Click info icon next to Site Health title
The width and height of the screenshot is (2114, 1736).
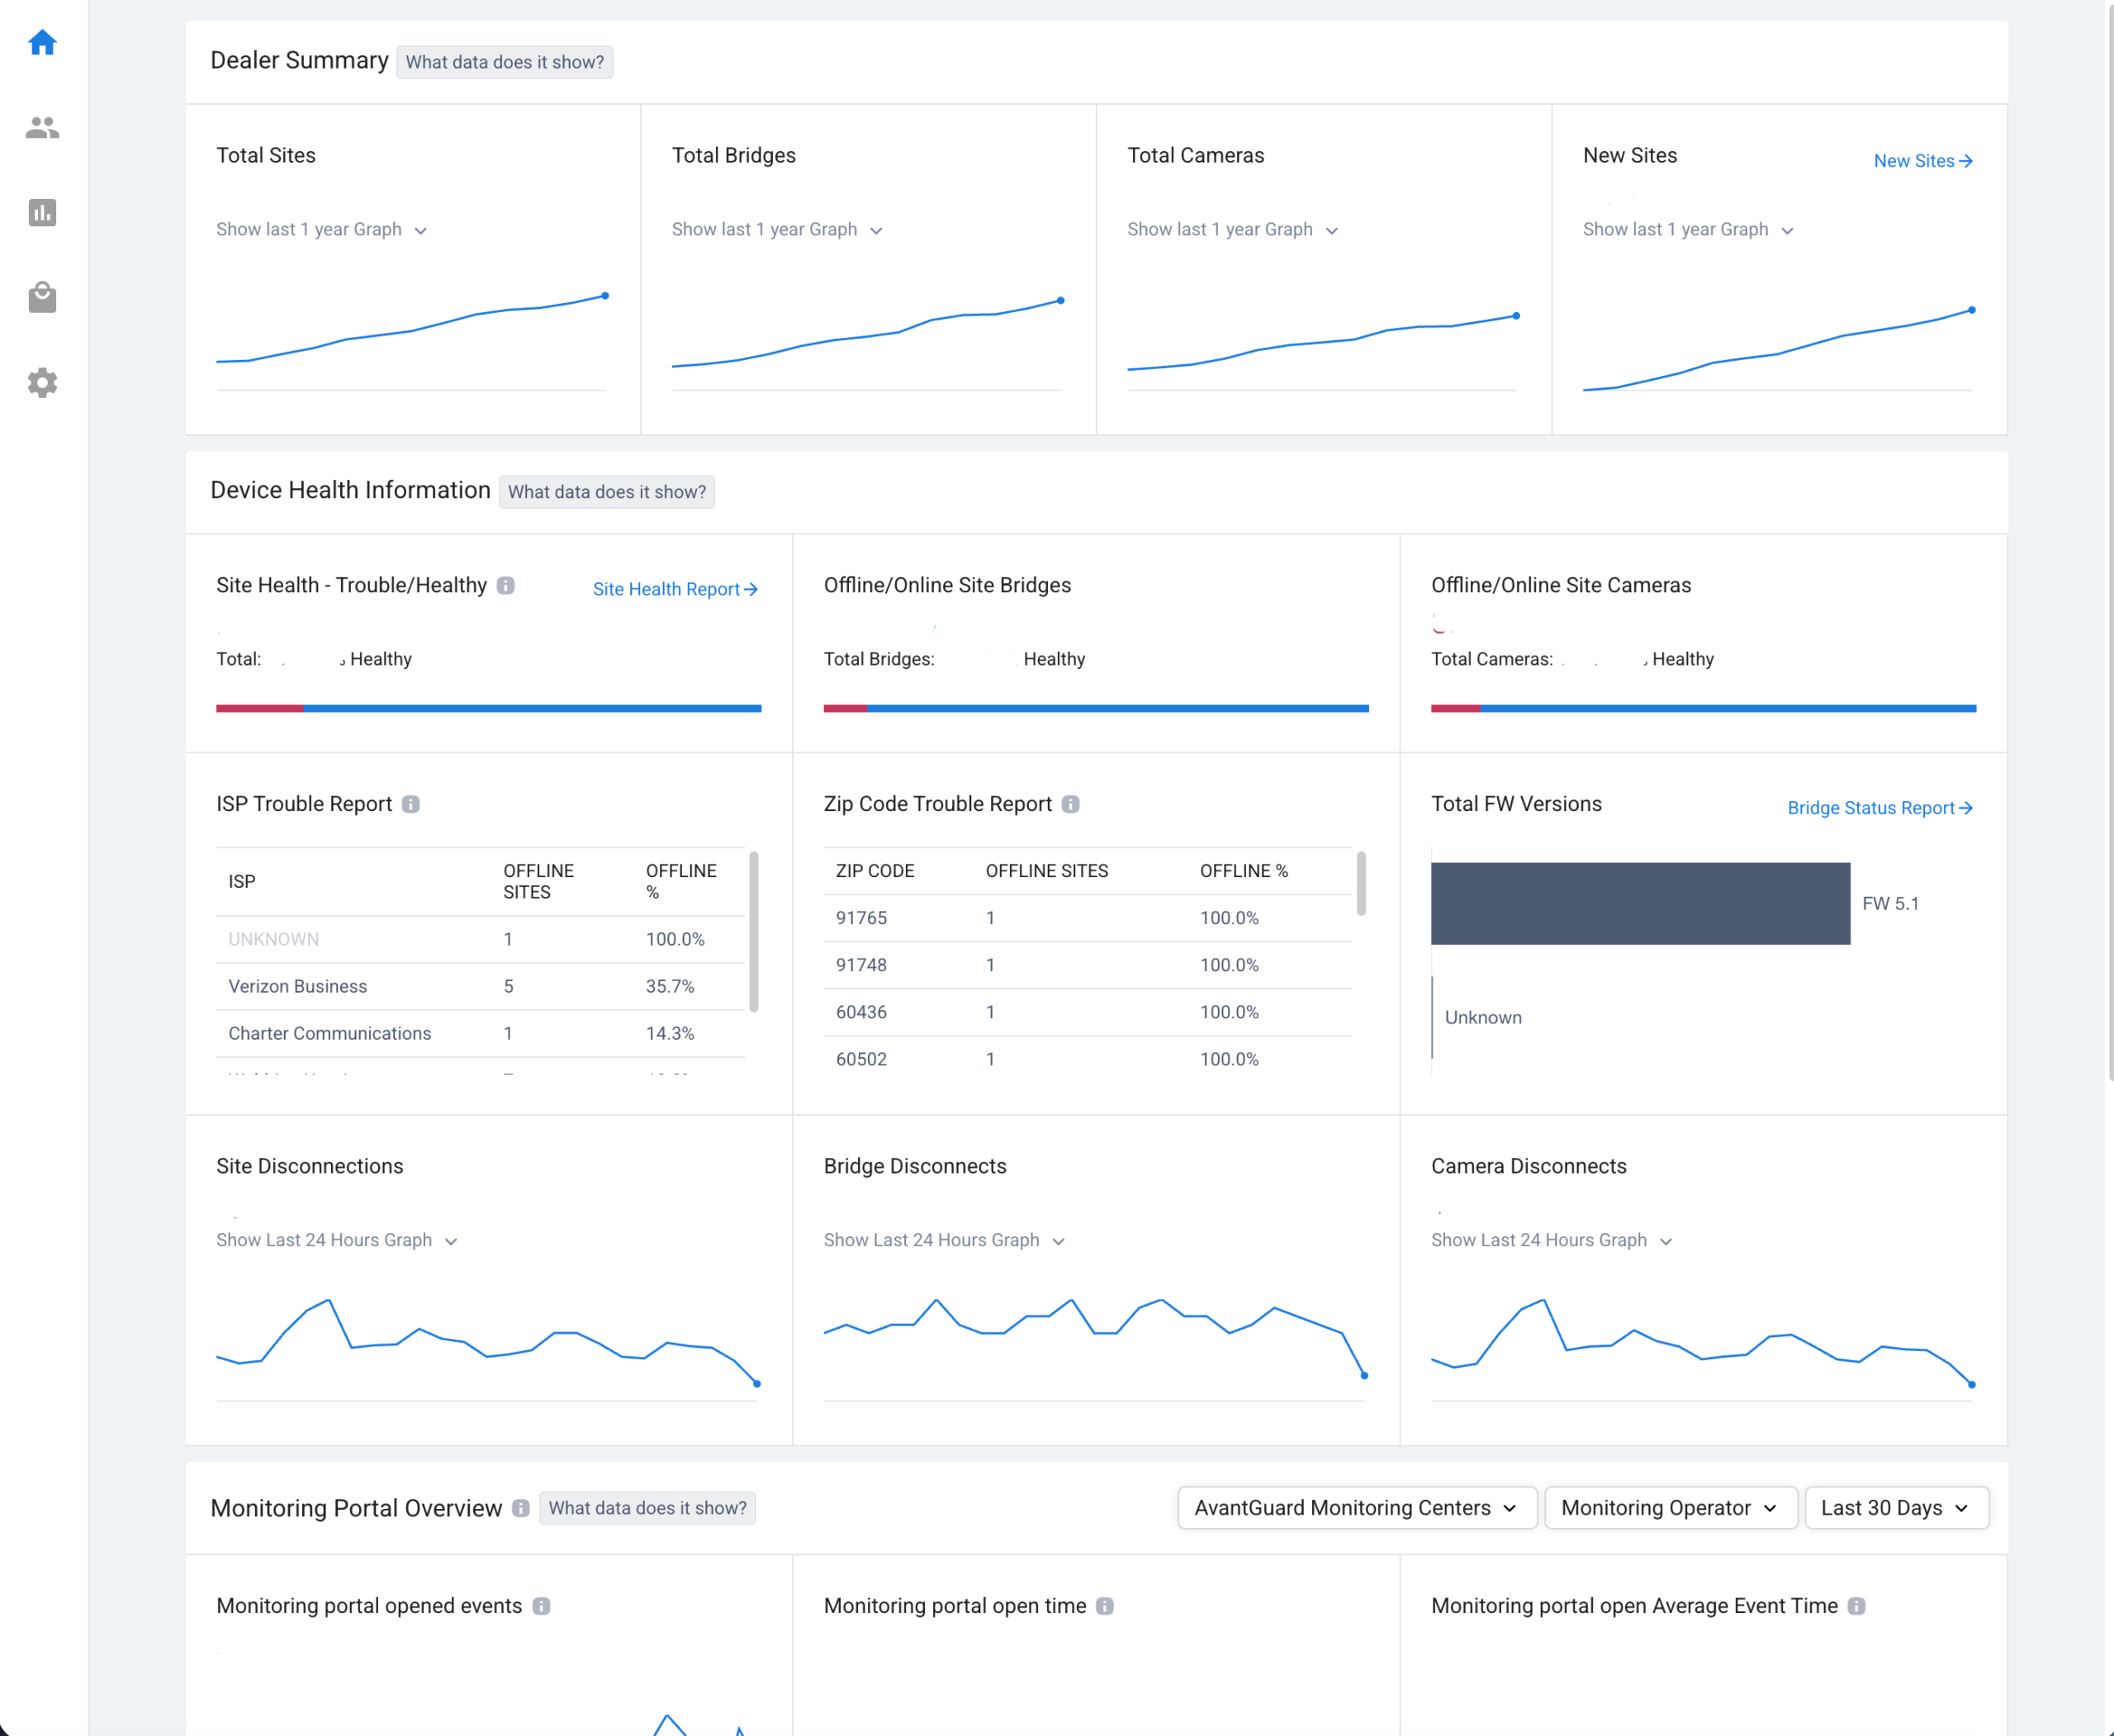[506, 586]
